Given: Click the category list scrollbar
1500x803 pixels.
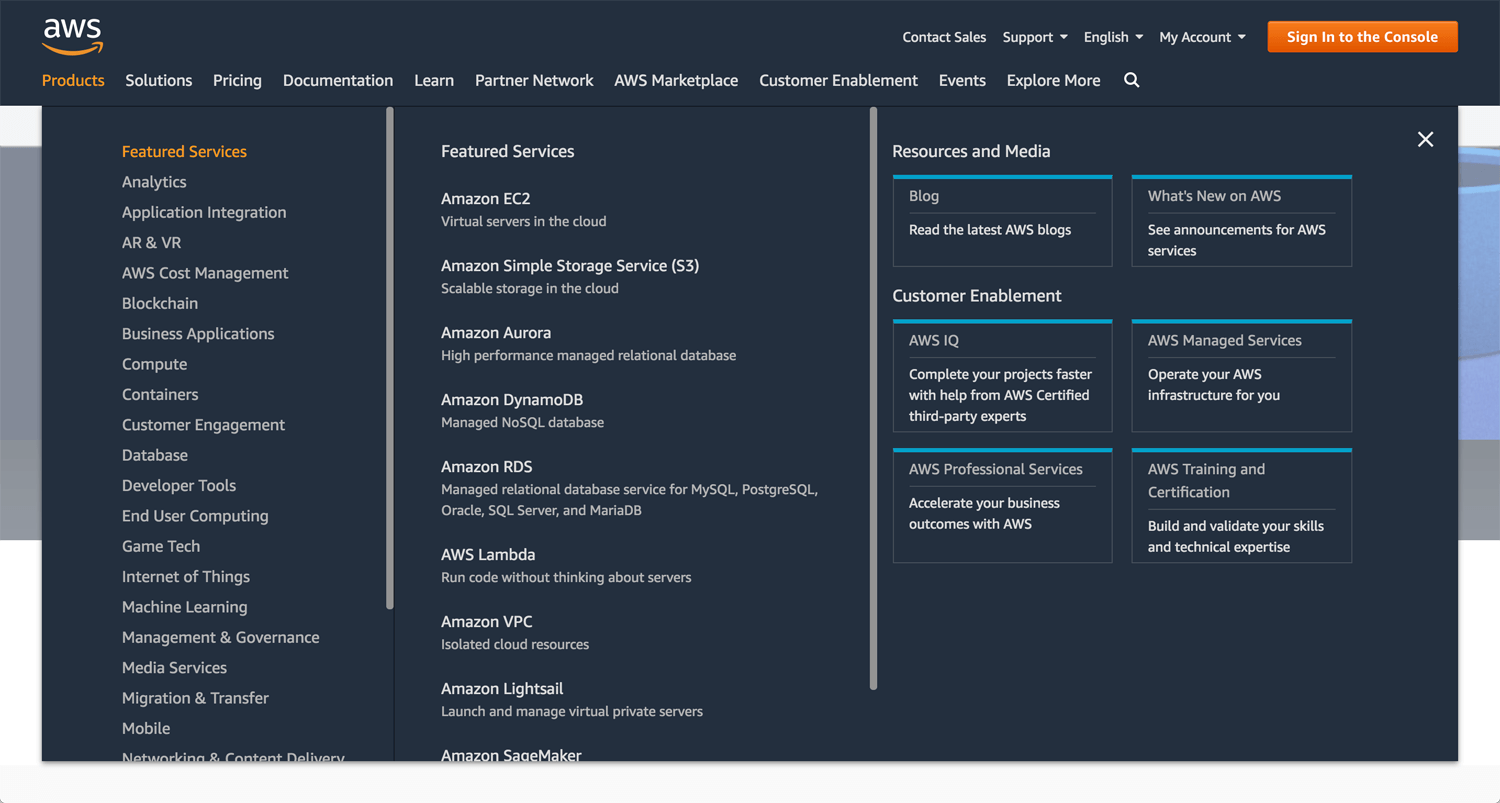Looking at the screenshot, I should tap(390, 358).
